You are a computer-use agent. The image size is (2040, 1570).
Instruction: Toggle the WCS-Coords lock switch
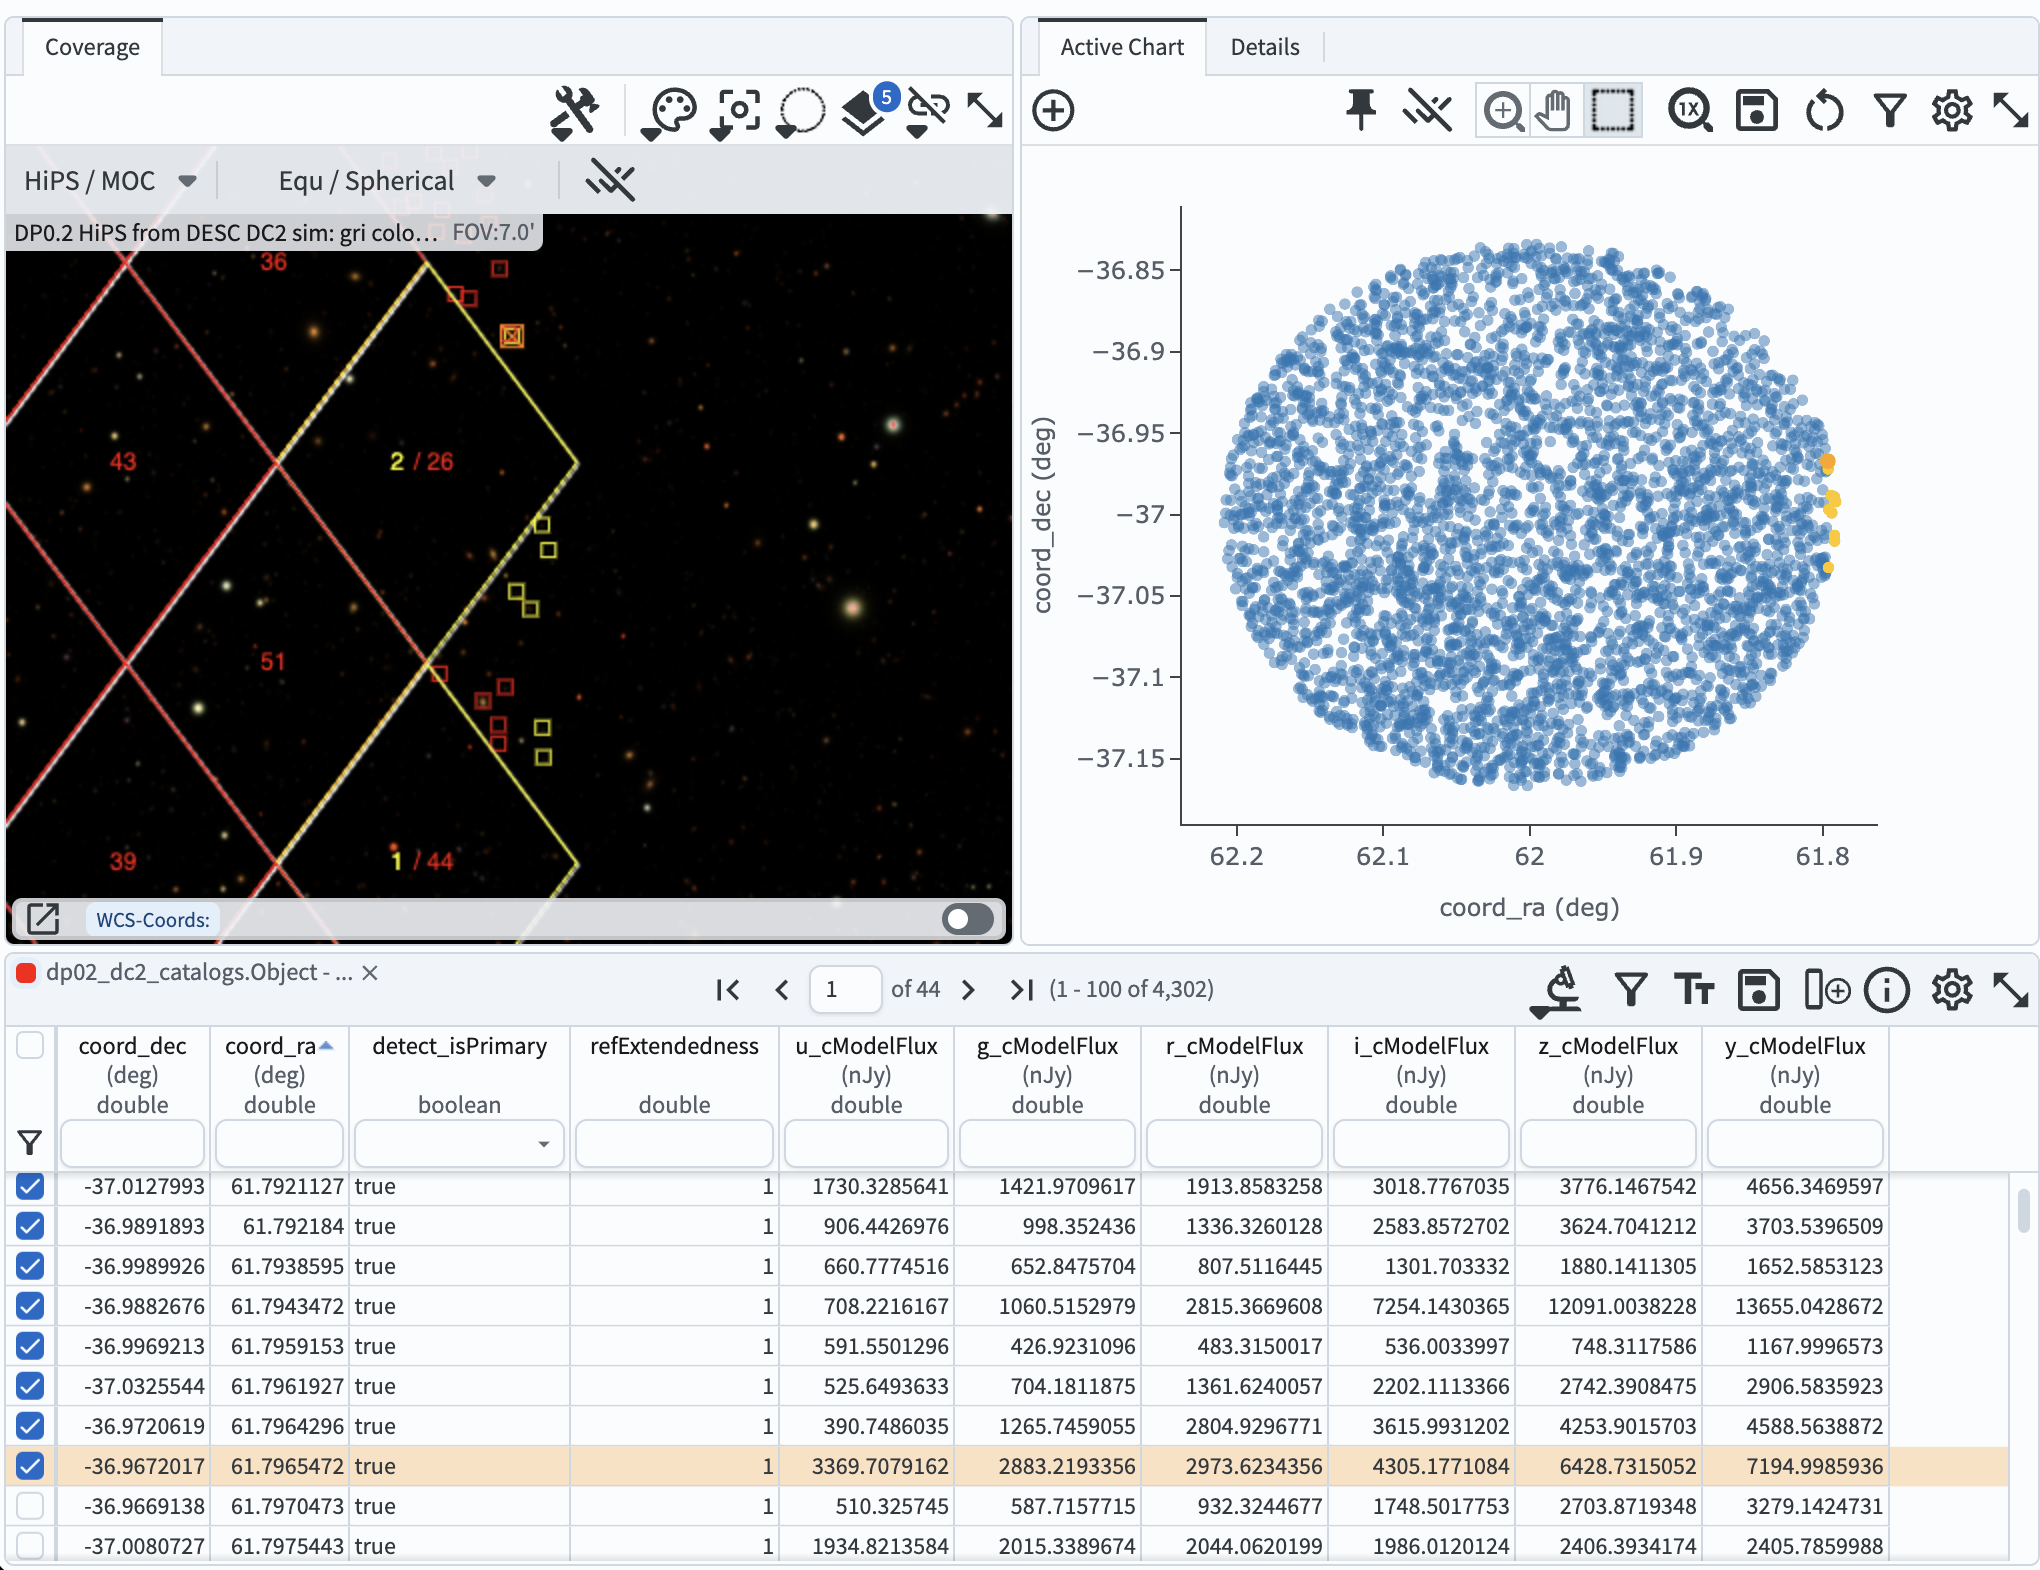coord(967,919)
